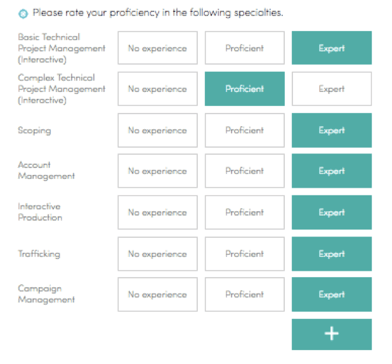392x364 pixels.
Task: Choose Proficient for Basic Technical Project Management
Action: click(x=245, y=48)
